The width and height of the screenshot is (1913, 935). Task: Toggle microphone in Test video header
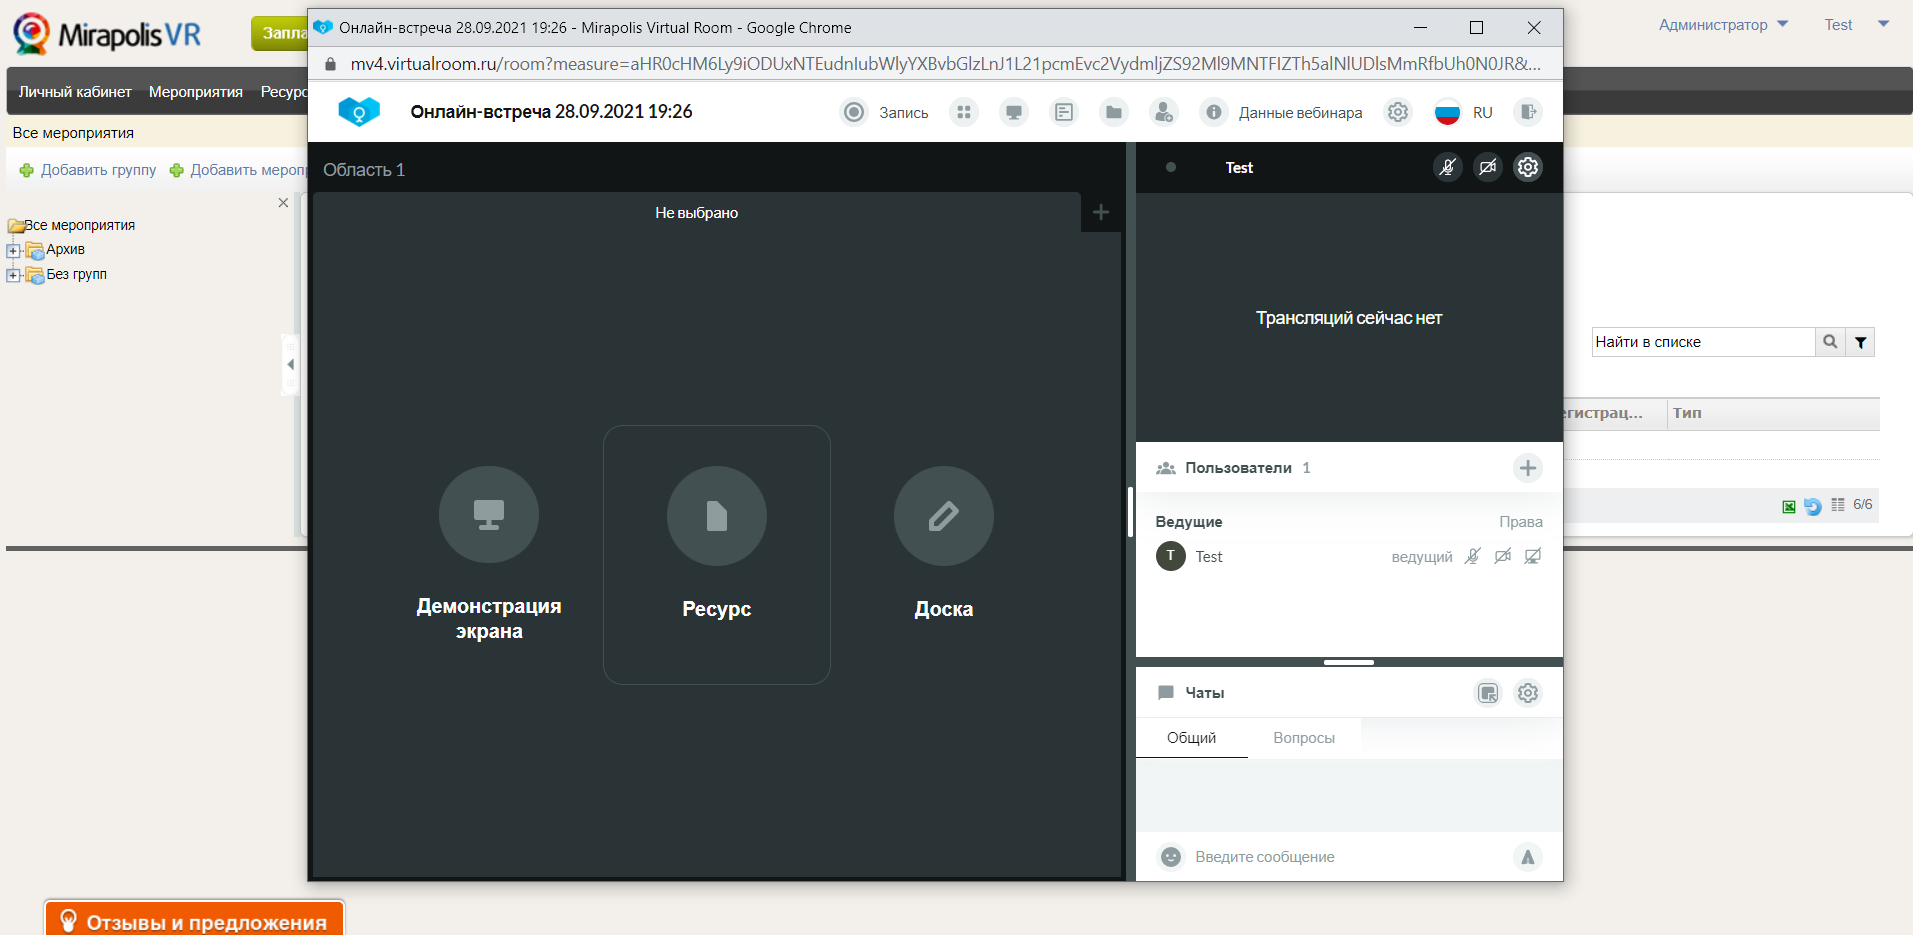[x=1448, y=167]
